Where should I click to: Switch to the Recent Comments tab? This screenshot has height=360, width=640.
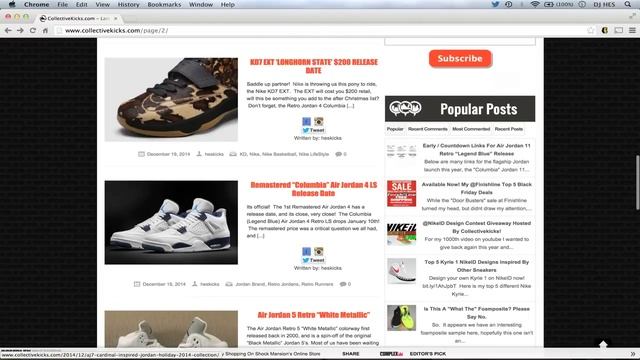[x=427, y=129]
